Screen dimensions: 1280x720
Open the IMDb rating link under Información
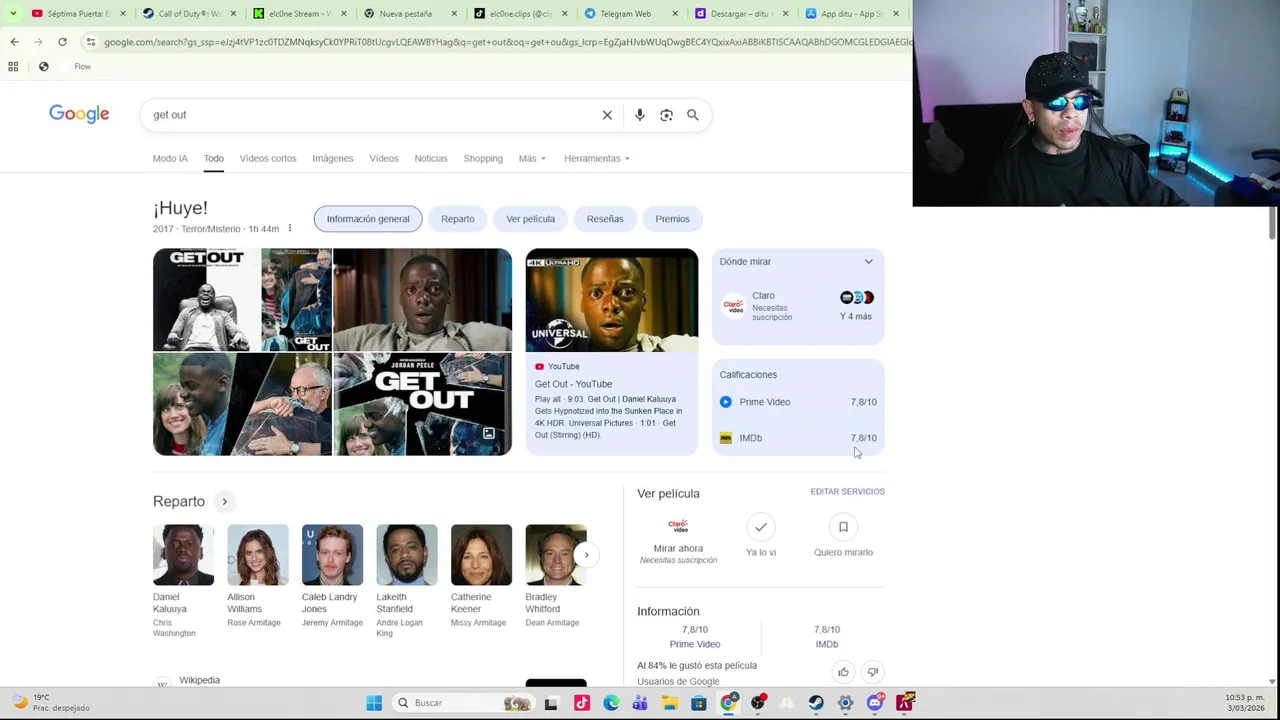[x=827, y=644]
